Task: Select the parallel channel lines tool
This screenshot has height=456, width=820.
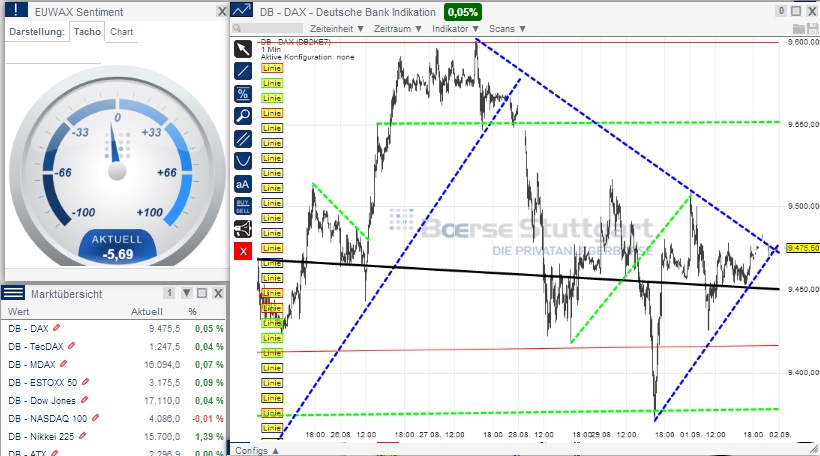Action: [x=243, y=139]
